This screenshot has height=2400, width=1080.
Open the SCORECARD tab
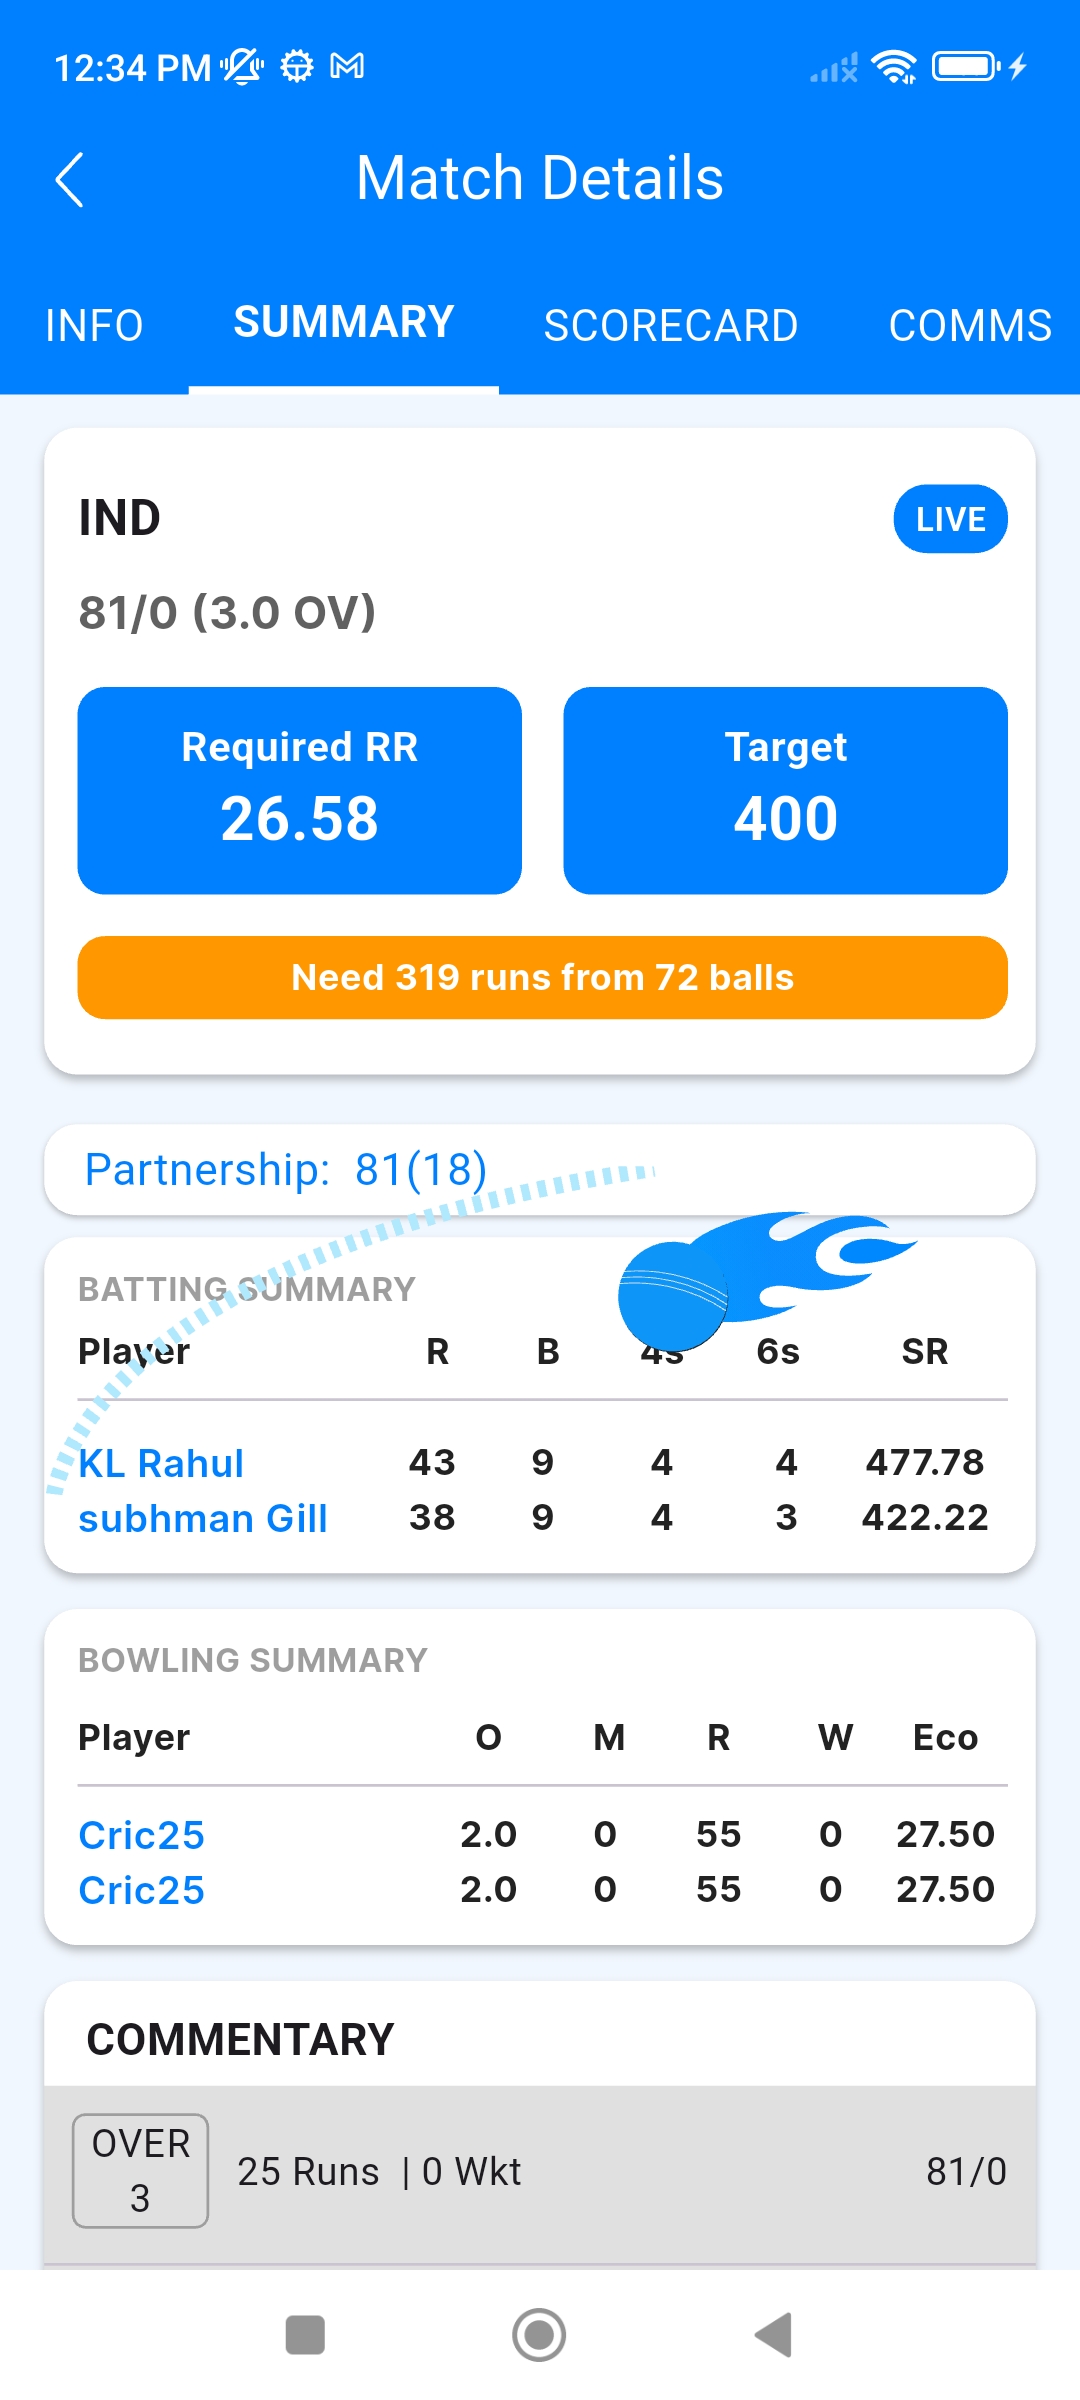click(x=670, y=325)
